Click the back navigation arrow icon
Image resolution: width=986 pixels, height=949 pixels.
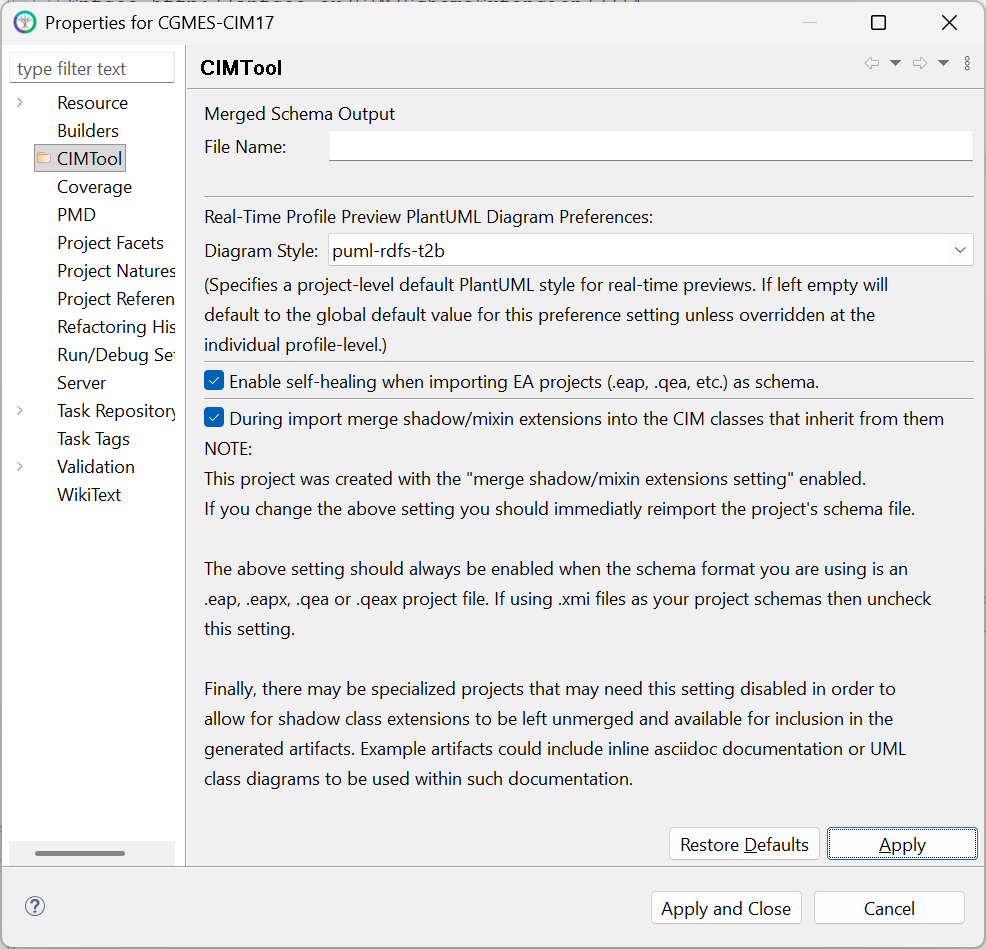(x=872, y=63)
